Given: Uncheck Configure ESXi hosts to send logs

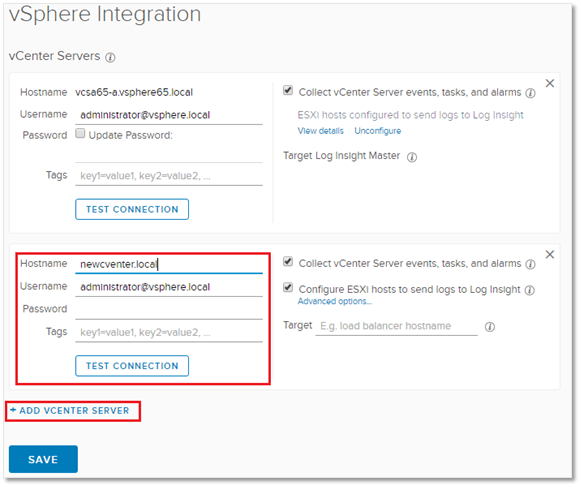Looking at the screenshot, I should point(288,288).
